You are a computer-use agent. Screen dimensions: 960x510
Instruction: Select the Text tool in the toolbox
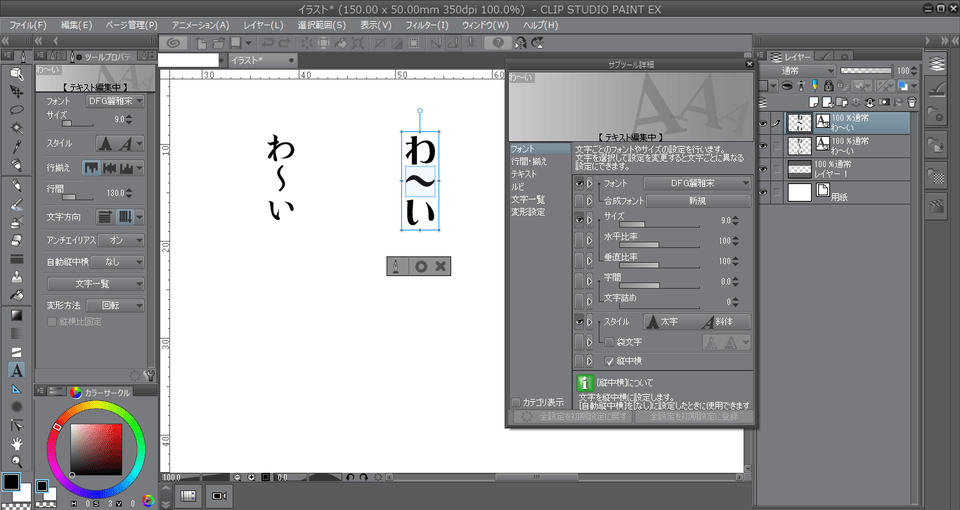(x=17, y=370)
